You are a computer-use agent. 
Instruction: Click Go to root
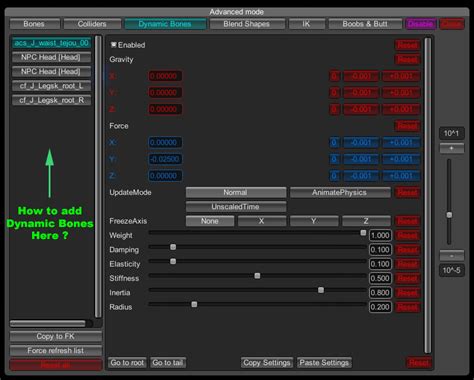click(x=127, y=363)
